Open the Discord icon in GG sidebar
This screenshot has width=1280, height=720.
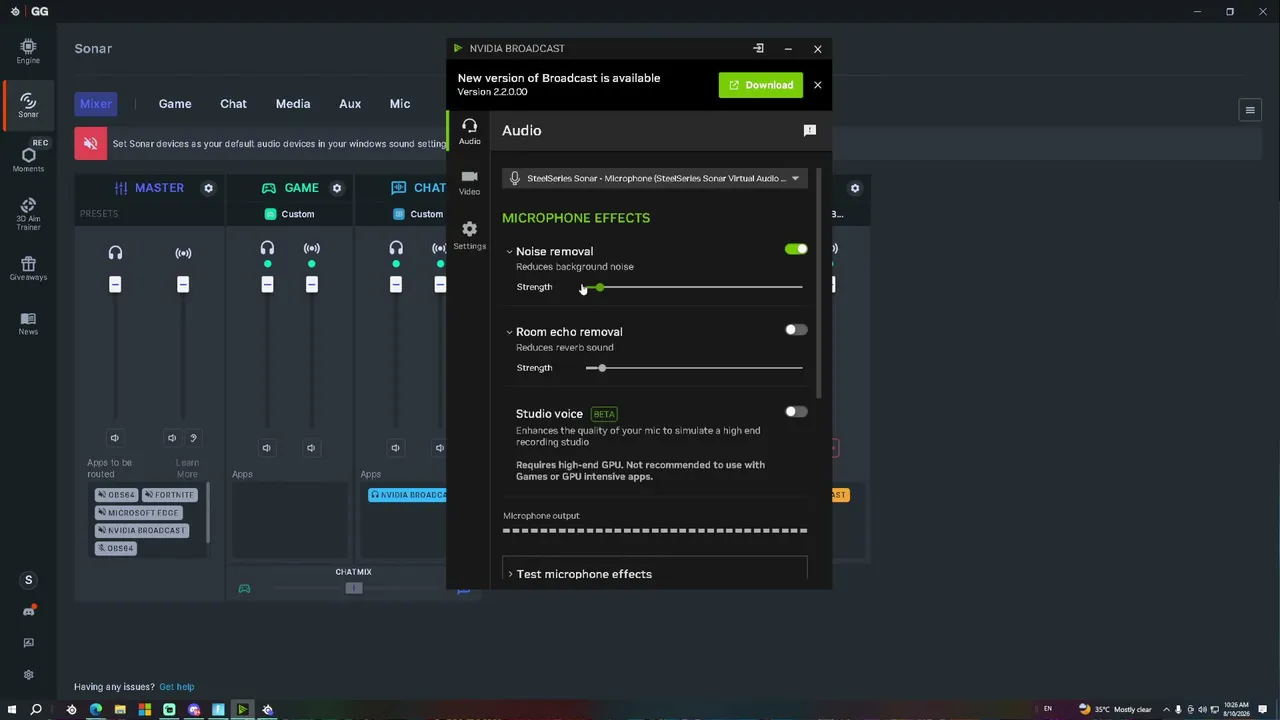click(x=28, y=611)
